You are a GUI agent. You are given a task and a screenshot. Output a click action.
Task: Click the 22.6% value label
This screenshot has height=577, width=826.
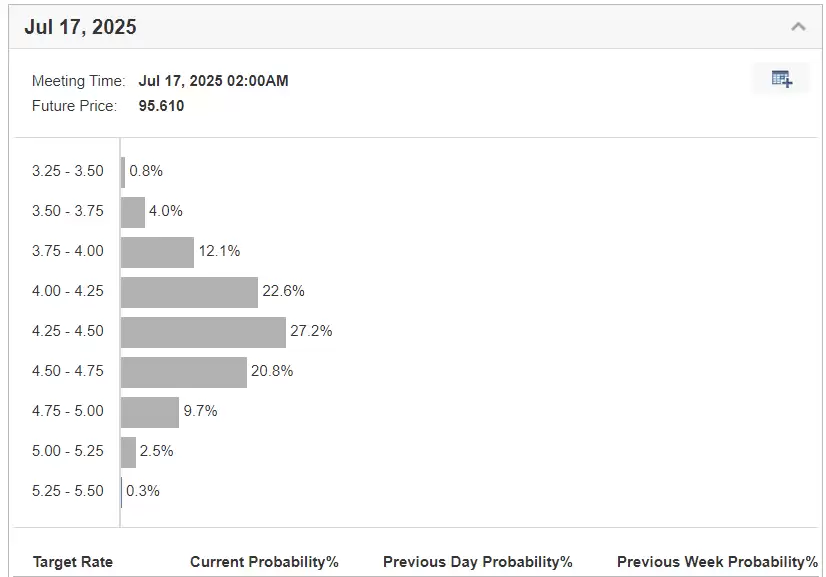click(x=283, y=291)
